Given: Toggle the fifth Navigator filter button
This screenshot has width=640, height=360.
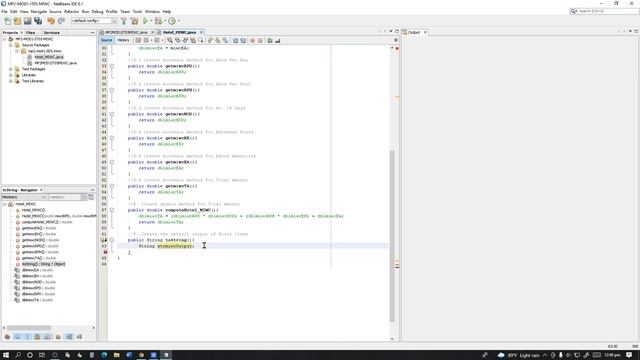Looking at the screenshot, I should (x=48, y=337).
